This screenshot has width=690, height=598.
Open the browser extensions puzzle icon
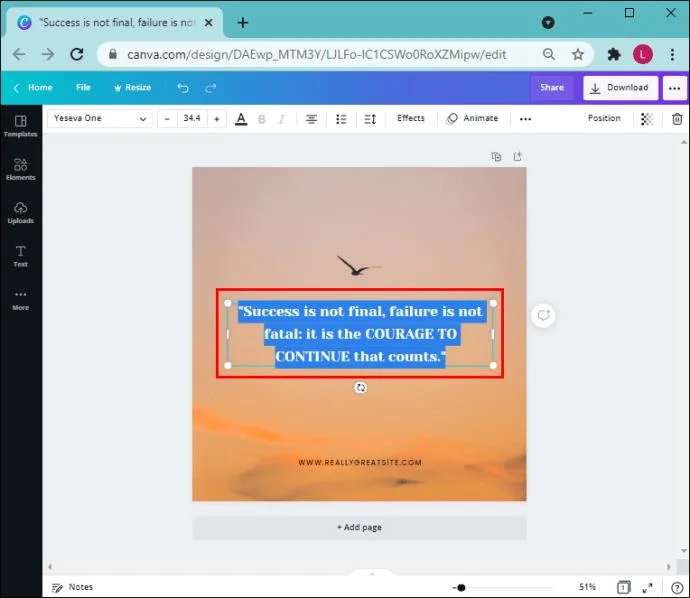pyautogui.click(x=613, y=55)
